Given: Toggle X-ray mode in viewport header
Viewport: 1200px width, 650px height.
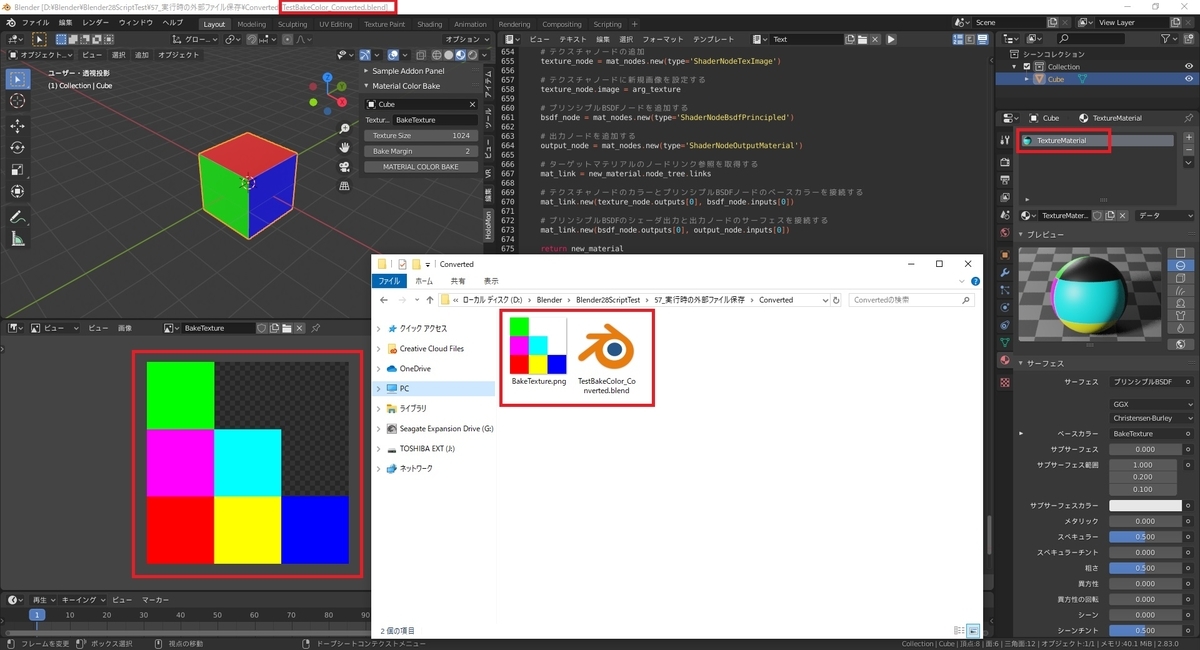Looking at the screenshot, I should [421, 55].
